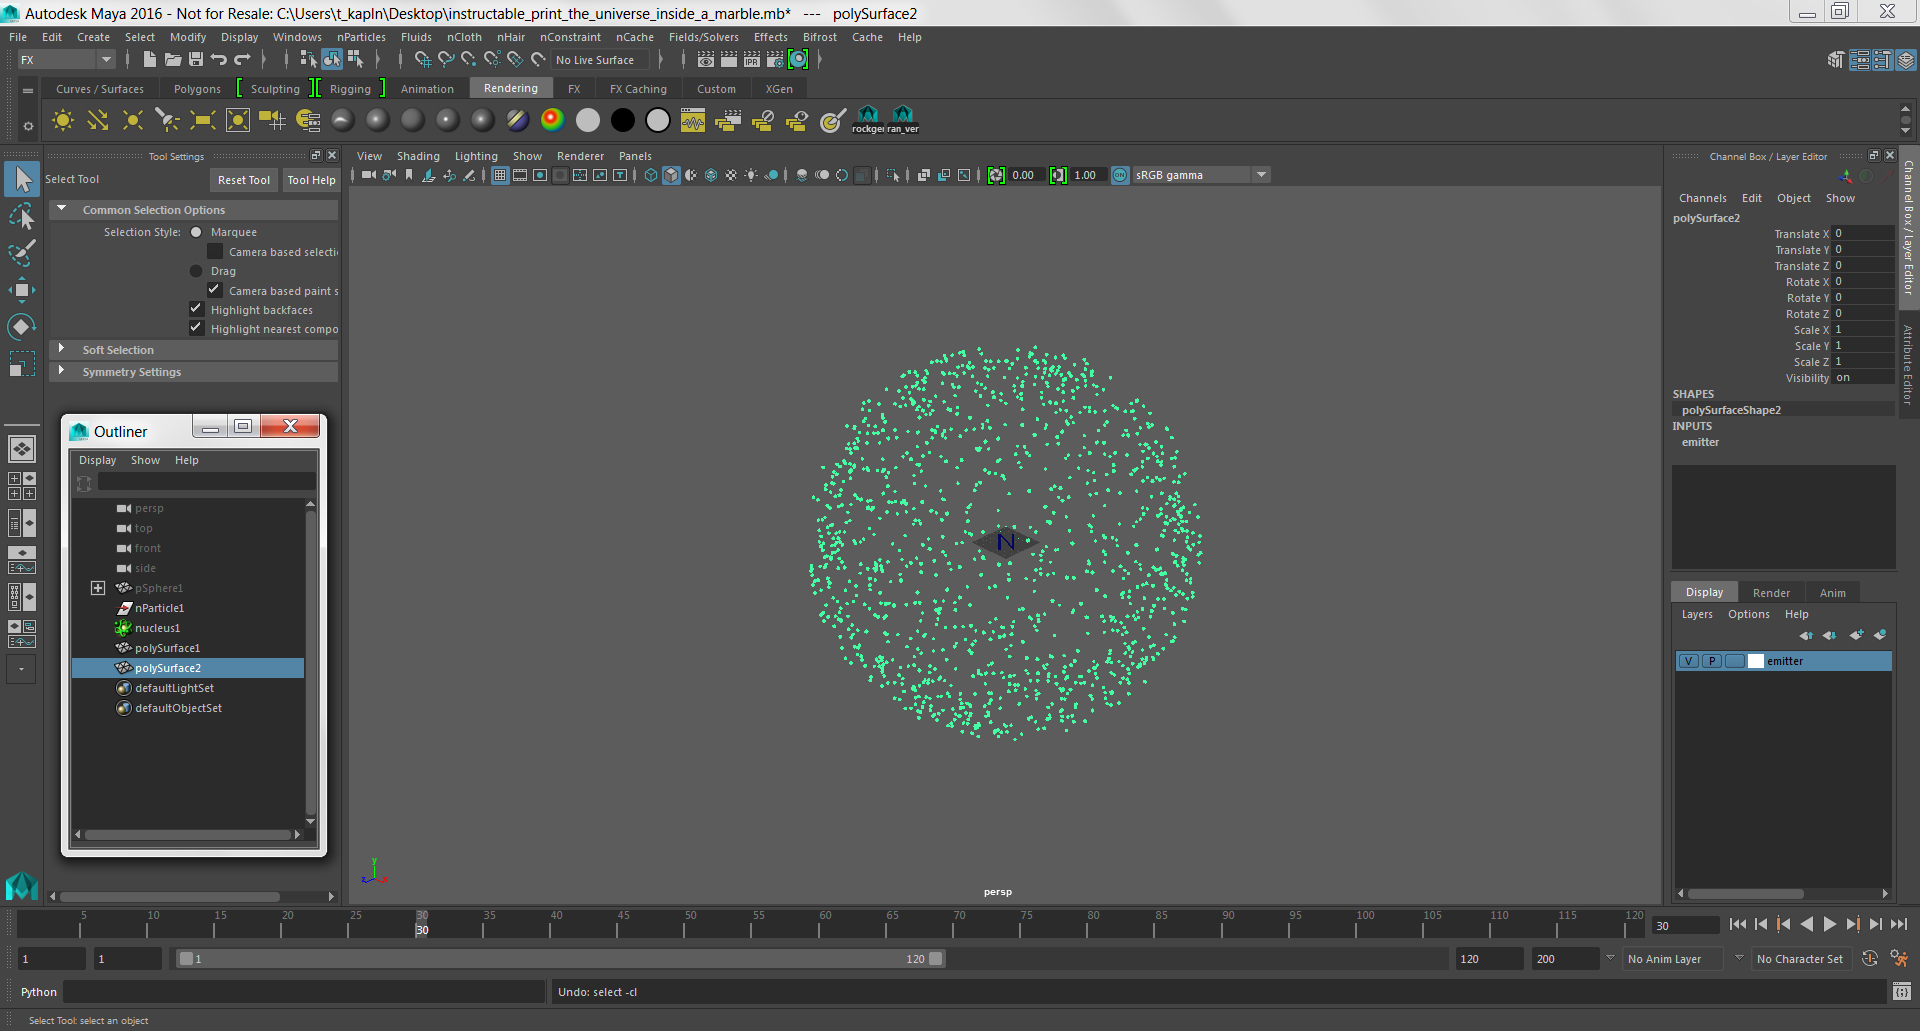This screenshot has height=1031, width=1920.
Task: Select the Lasso tool in the toolbox
Action: click(x=21, y=216)
